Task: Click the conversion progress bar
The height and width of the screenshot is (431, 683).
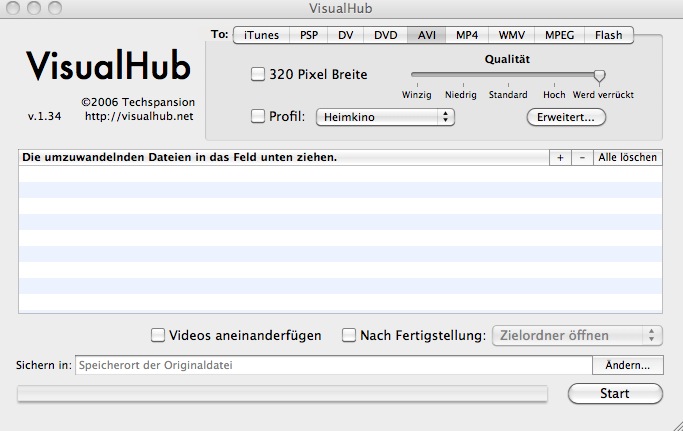Action: pyautogui.click(x=282, y=394)
